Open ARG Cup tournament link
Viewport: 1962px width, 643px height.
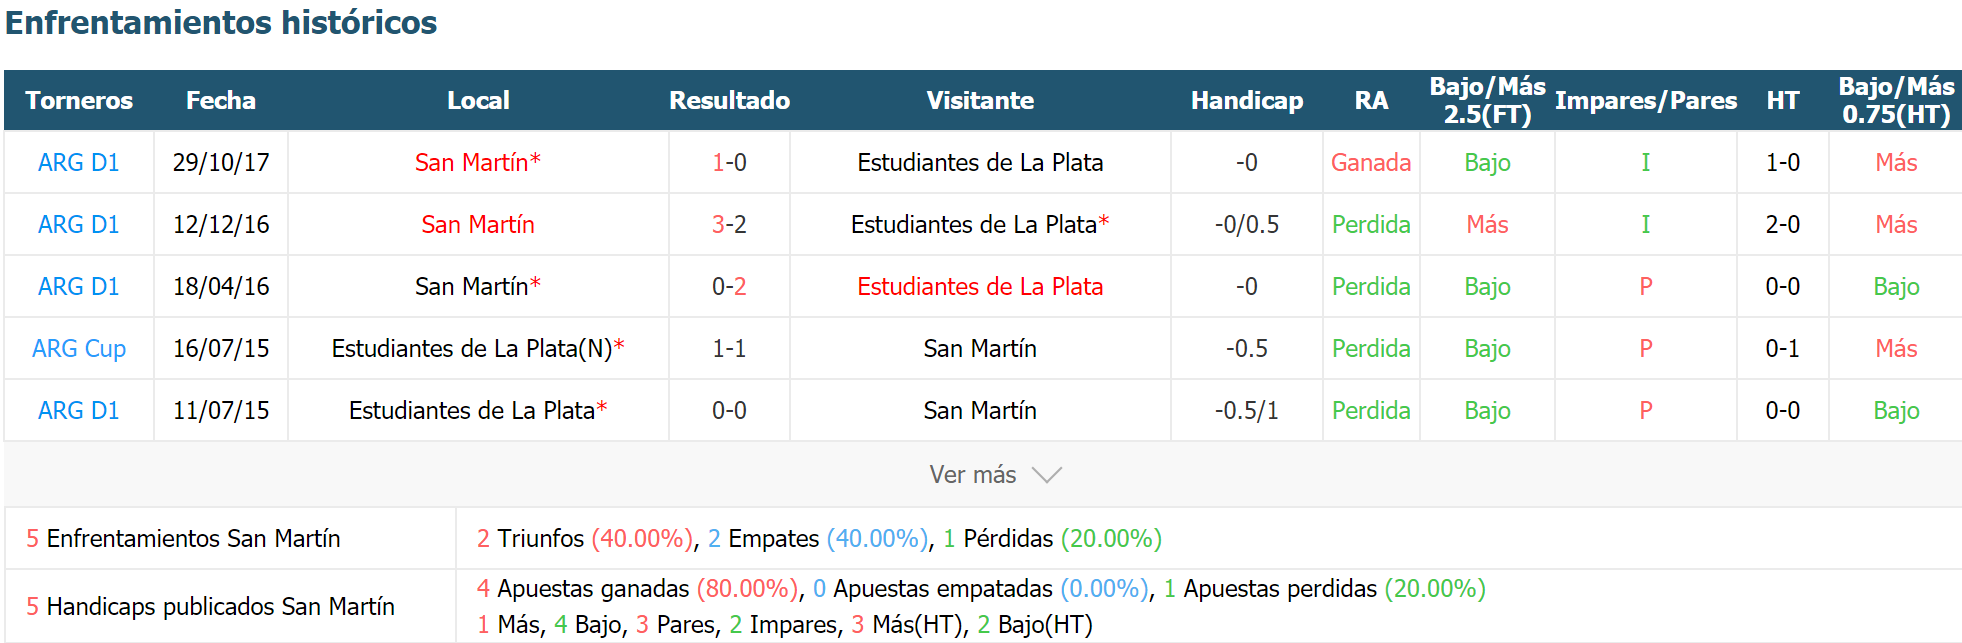(x=79, y=348)
